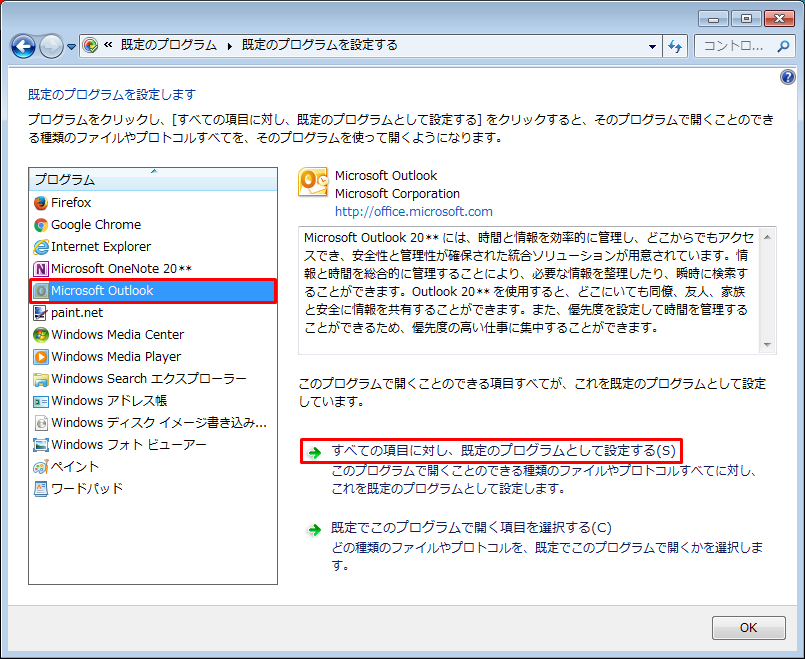The height and width of the screenshot is (659, 805).
Task: Click the Firefox icon in program list
Action: 41,203
